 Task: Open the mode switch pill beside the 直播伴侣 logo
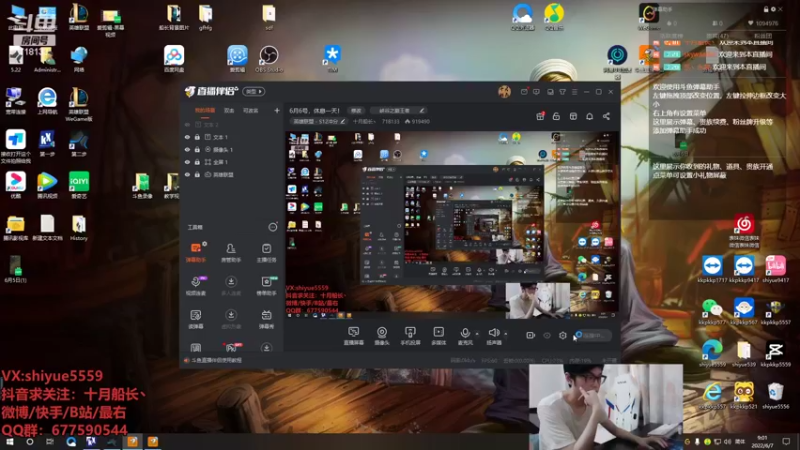coord(254,91)
